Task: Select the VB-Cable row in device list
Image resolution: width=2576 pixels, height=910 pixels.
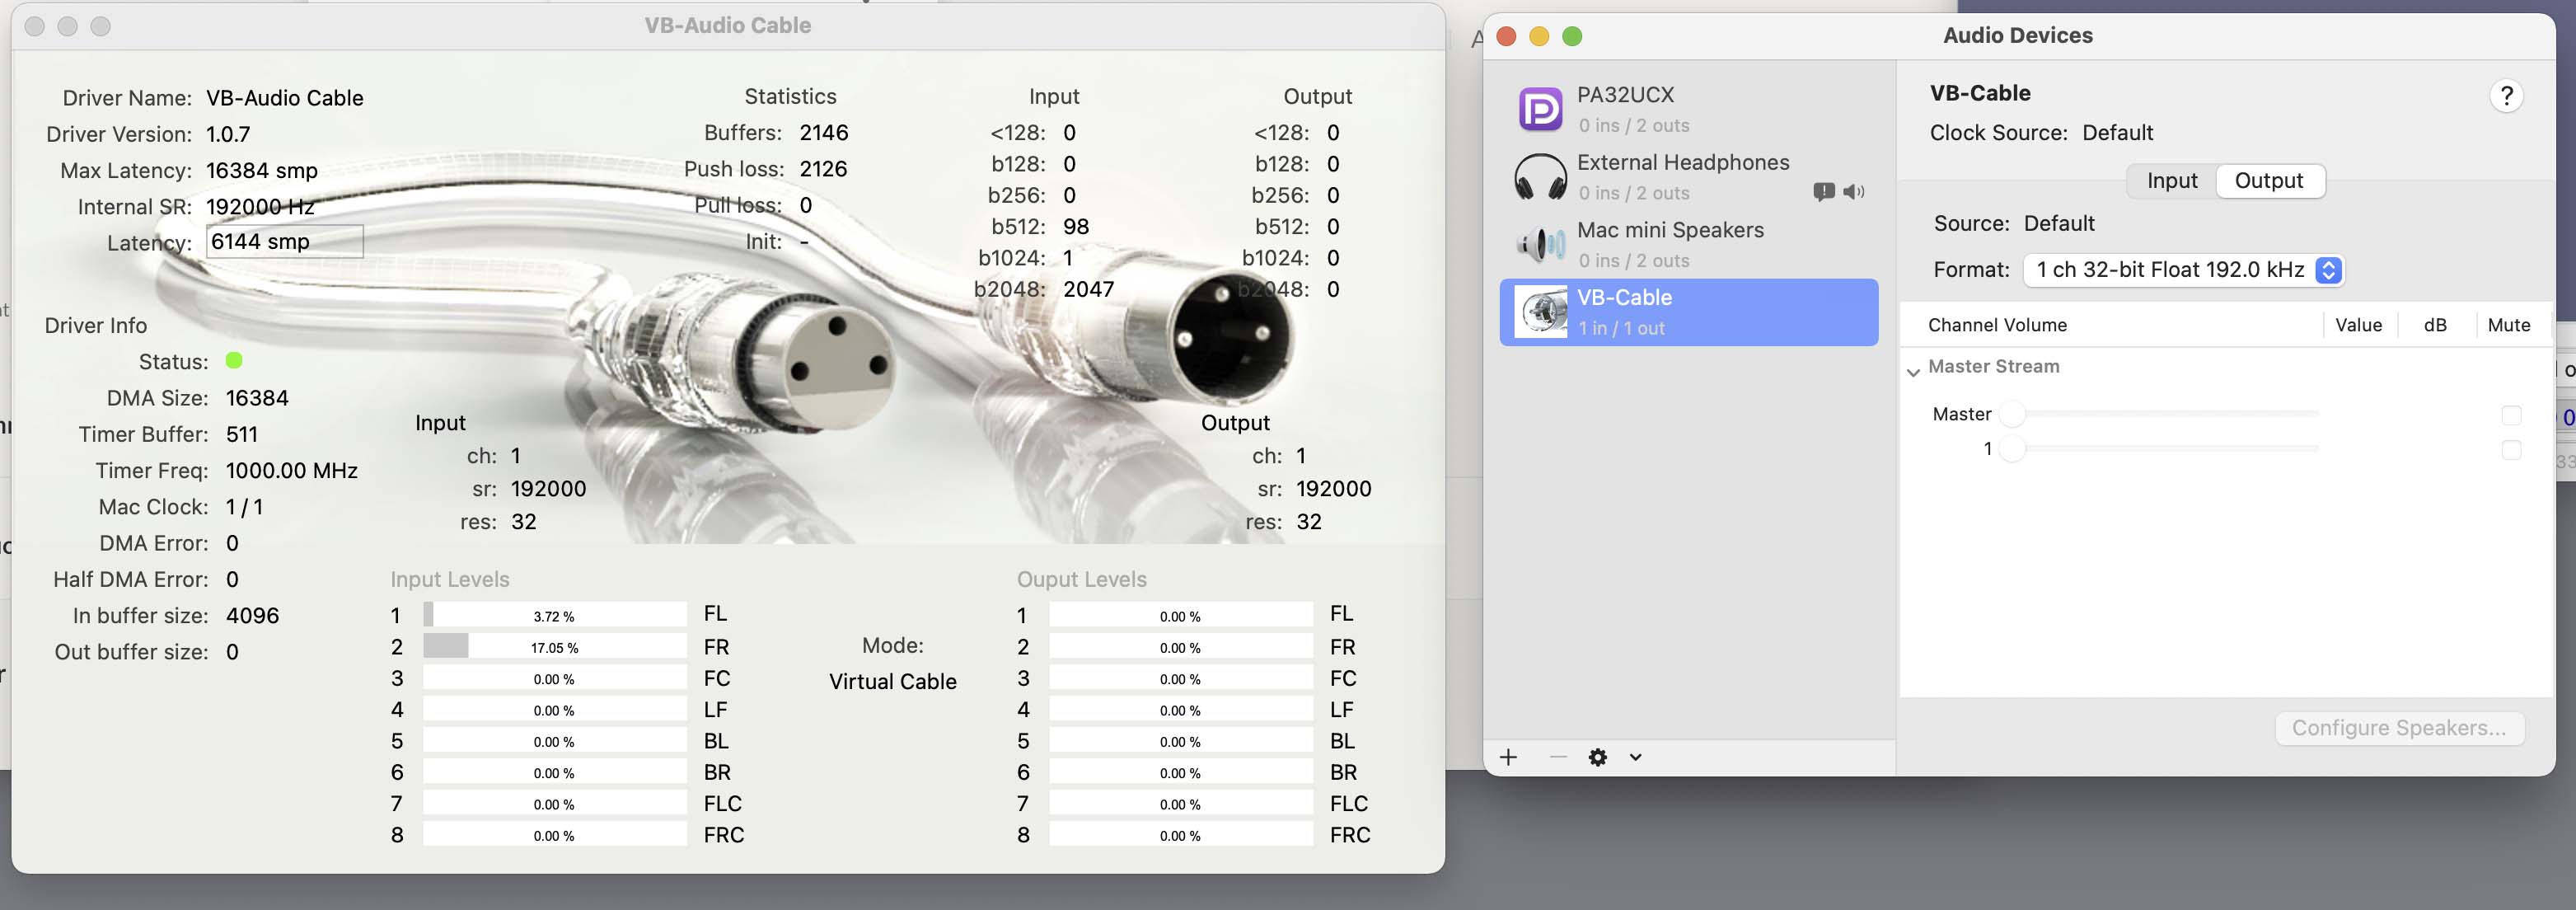Action: (1688, 312)
